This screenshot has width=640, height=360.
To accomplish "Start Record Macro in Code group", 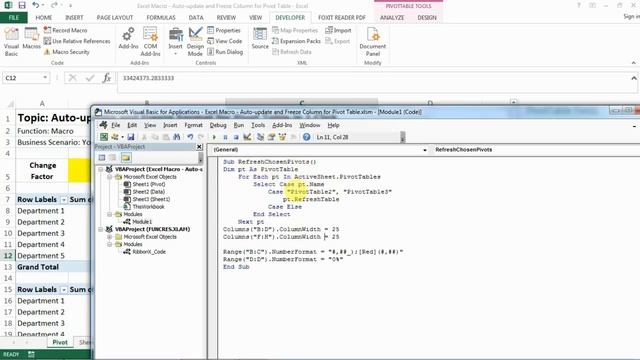I will (65, 30).
